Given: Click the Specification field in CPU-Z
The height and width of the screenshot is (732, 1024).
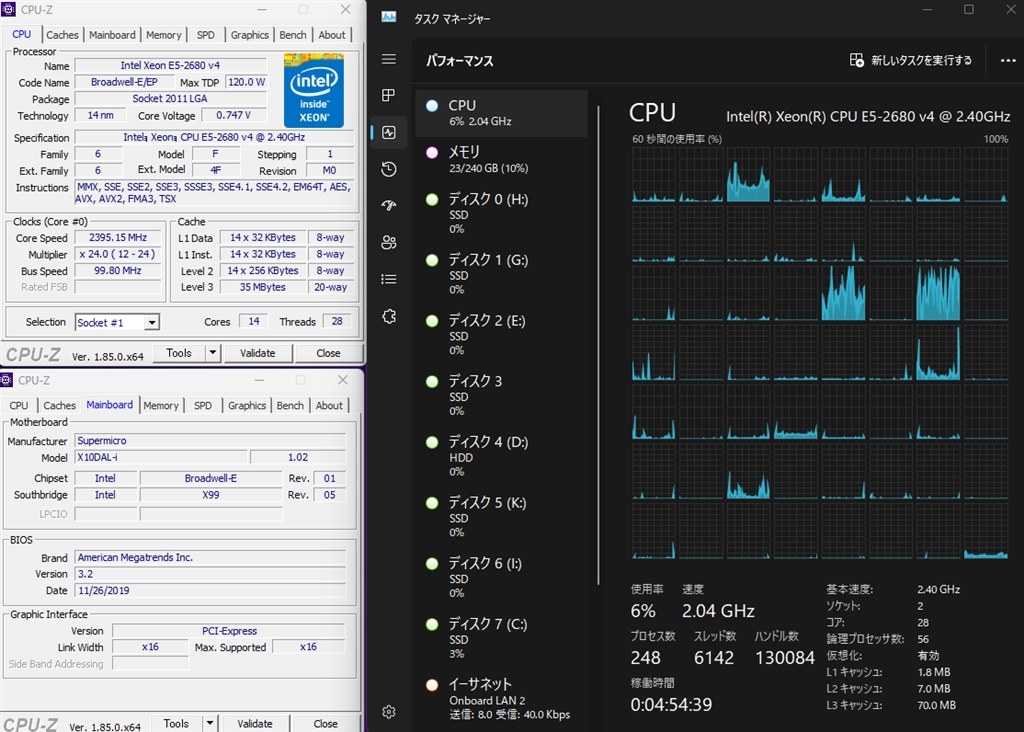Looking at the screenshot, I should click(x=214, y=137).
